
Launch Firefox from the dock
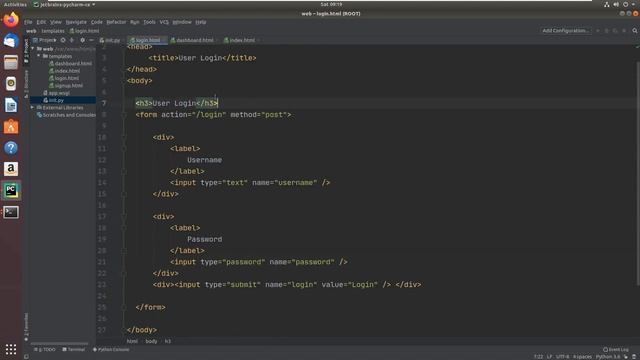point(11,20)
